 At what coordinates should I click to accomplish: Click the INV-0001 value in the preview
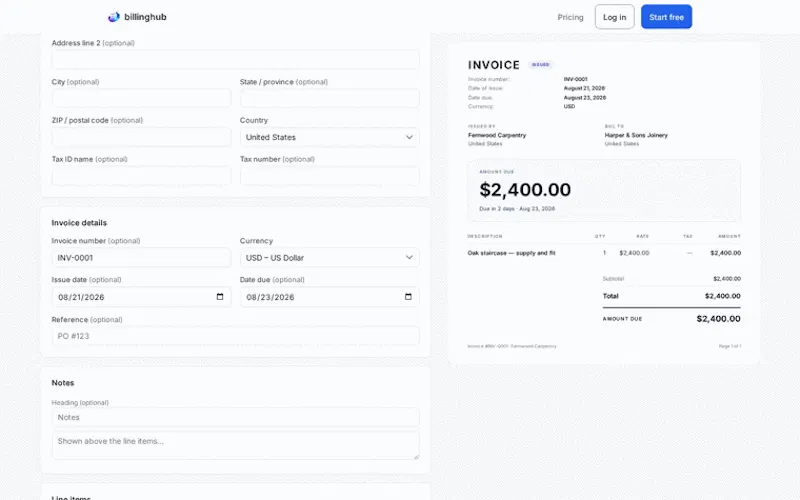coord(576,79)
